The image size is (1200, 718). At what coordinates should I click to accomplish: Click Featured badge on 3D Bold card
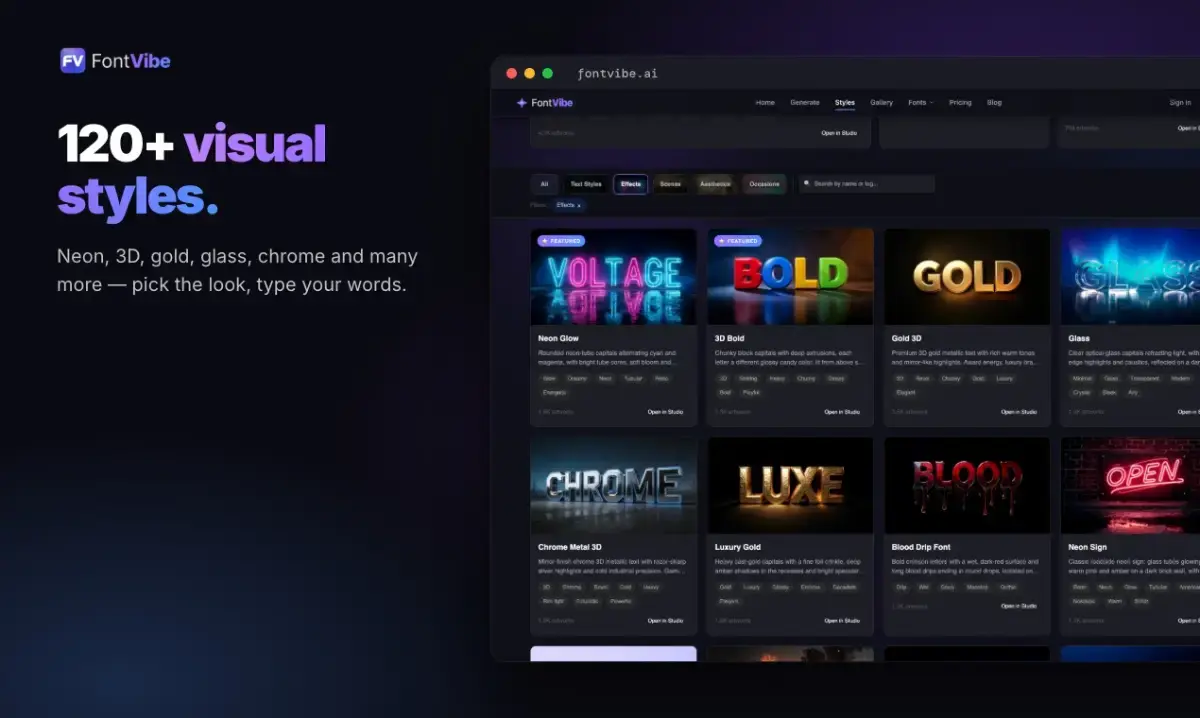pyautogui.click(x=738, y=241)
